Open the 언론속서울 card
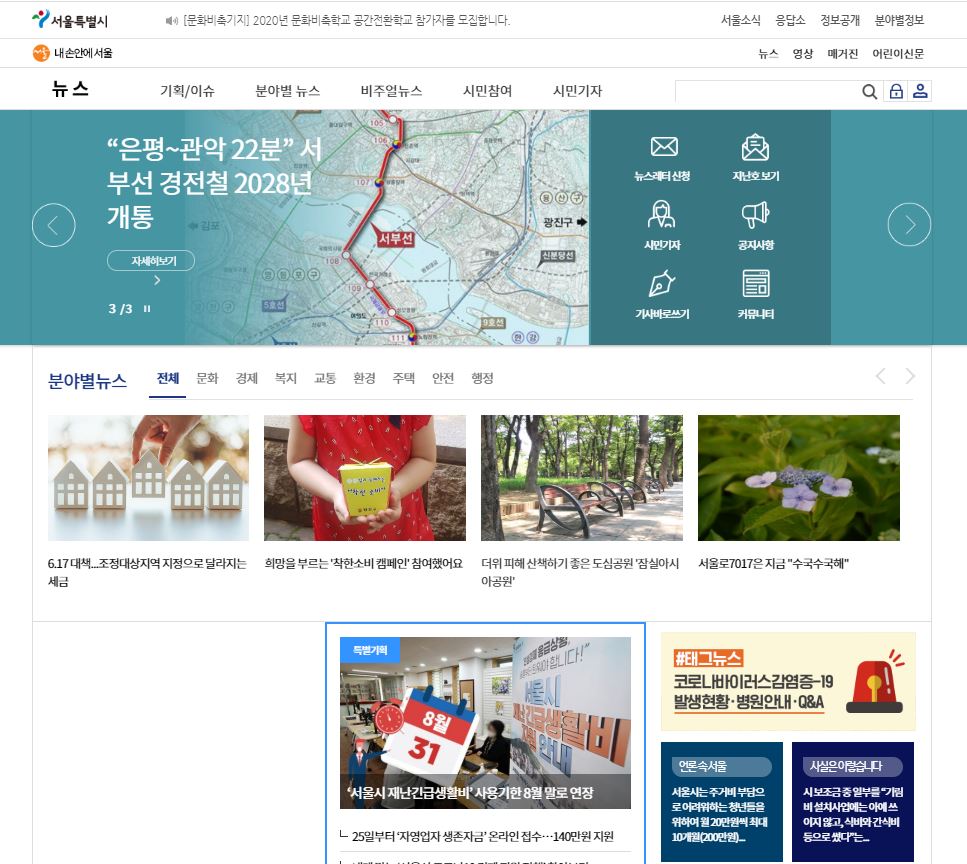 [722, 802]
